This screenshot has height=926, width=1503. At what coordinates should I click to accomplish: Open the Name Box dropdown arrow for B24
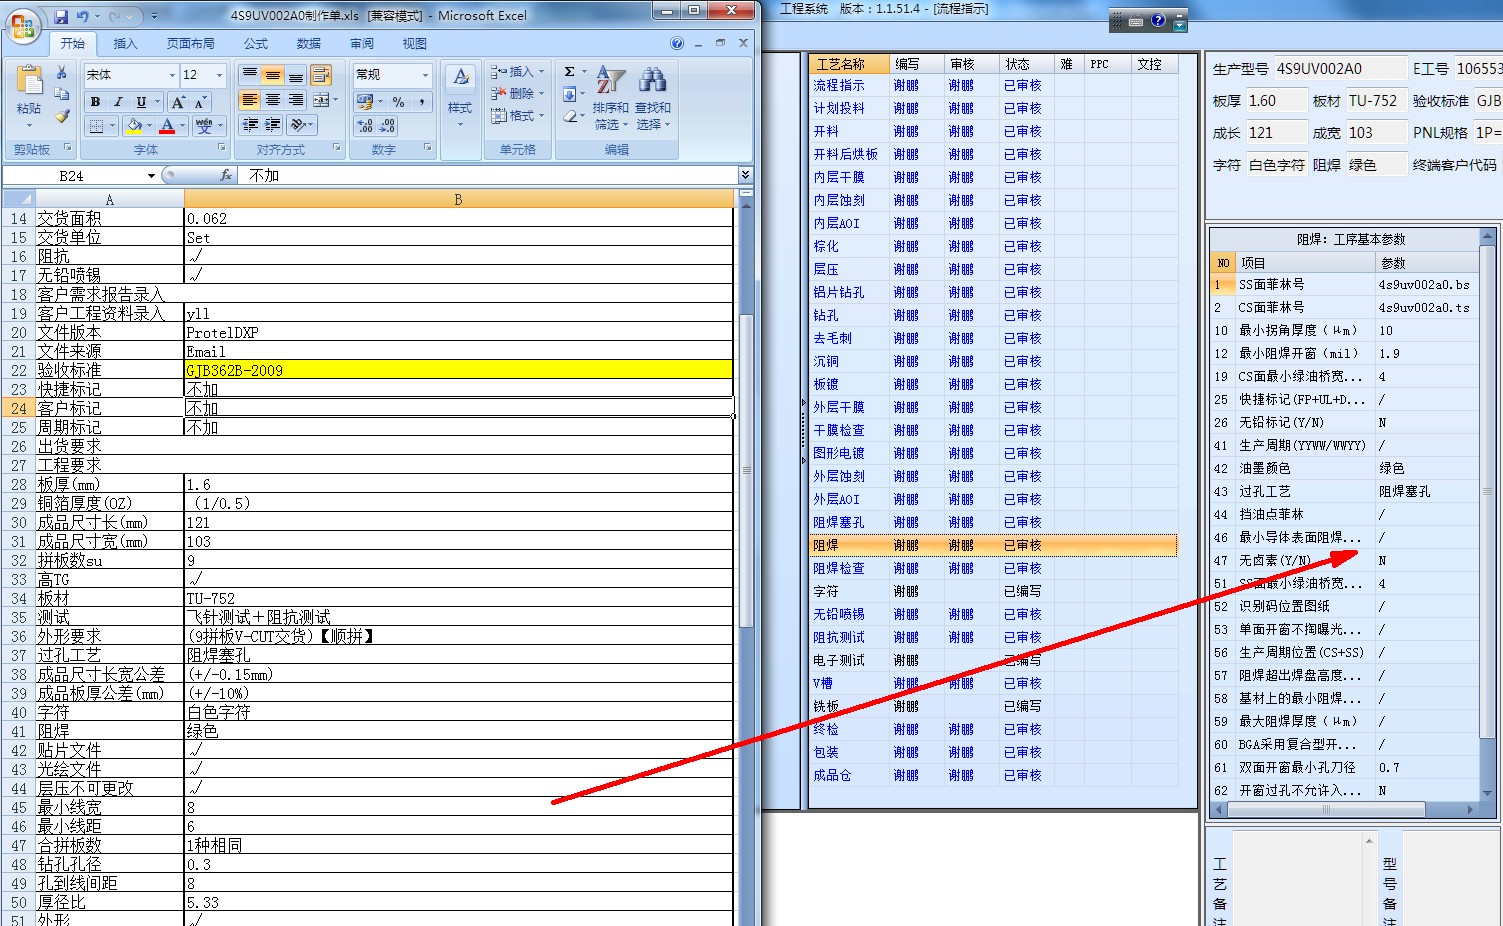(x=151, y=176)
